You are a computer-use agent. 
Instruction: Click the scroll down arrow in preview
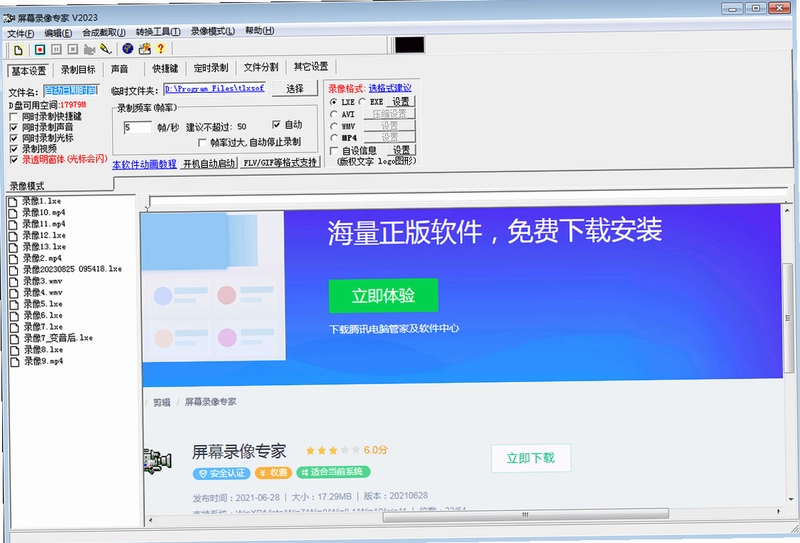(x=791, y=499)
